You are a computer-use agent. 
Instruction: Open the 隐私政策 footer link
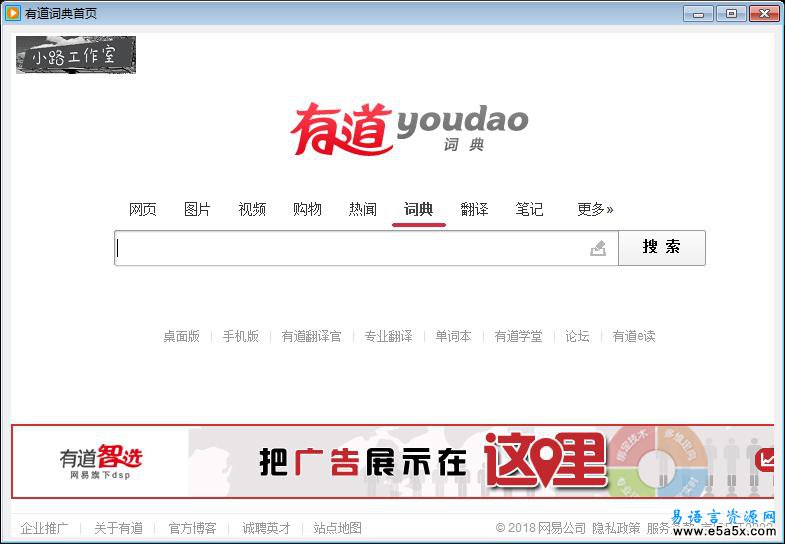pyautogui.click(x=616, y=528)
